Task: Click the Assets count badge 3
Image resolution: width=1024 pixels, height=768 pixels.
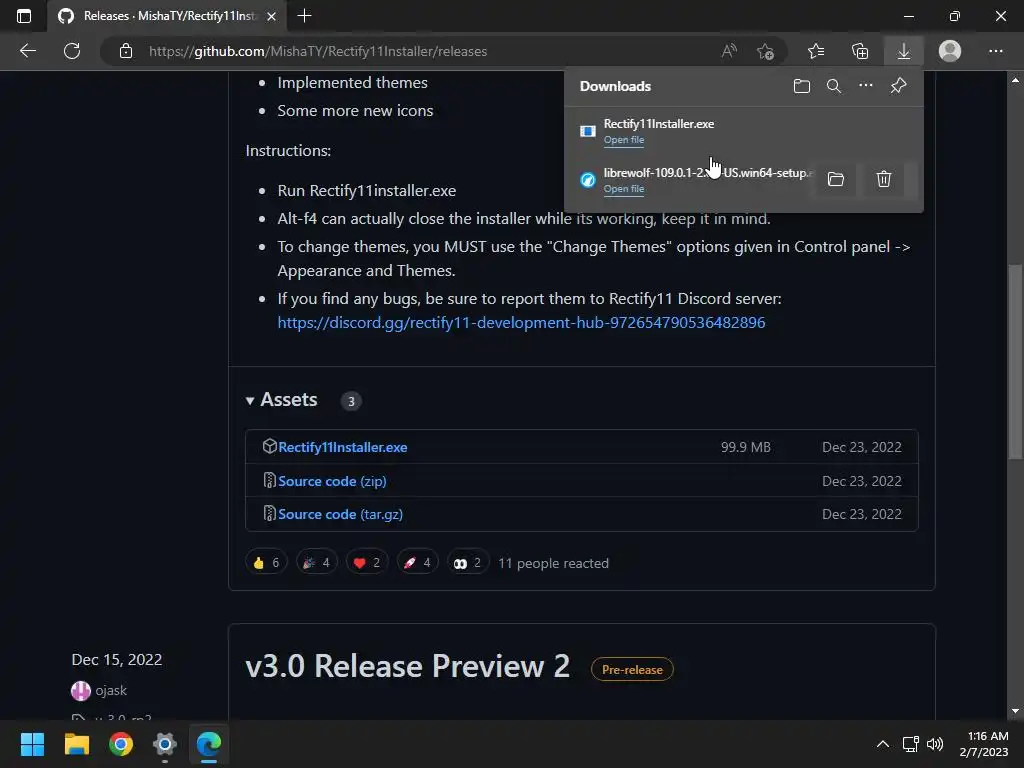Action: (351, 401)
